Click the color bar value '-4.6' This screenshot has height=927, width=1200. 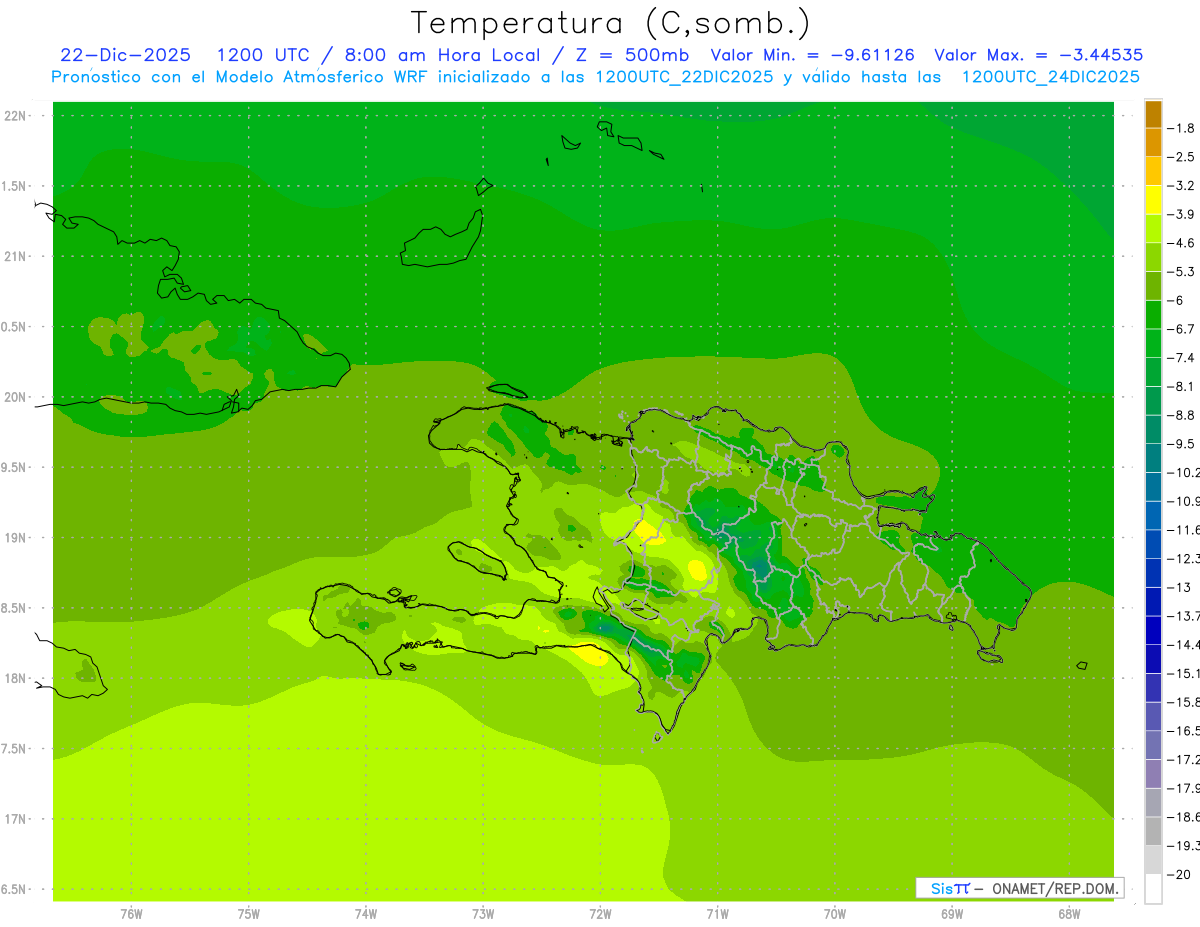[1182, 243]
